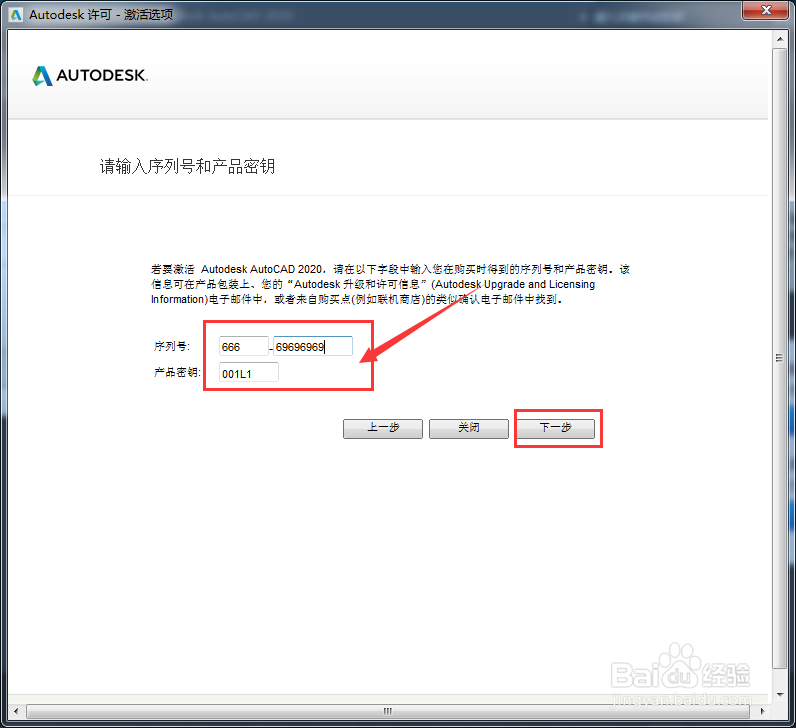796x728 pixels.
Task: Click the vertical scrollbar down arrow
Action: click(x=779, y=695)
